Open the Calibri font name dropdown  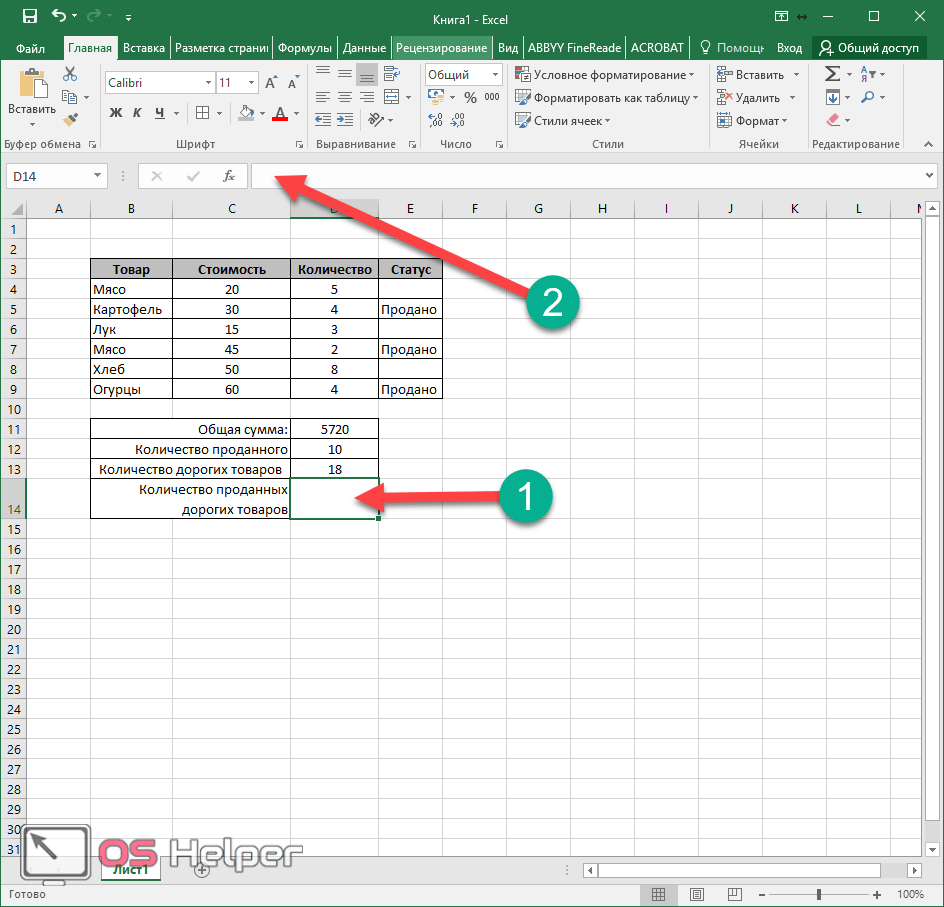(208, 83)
